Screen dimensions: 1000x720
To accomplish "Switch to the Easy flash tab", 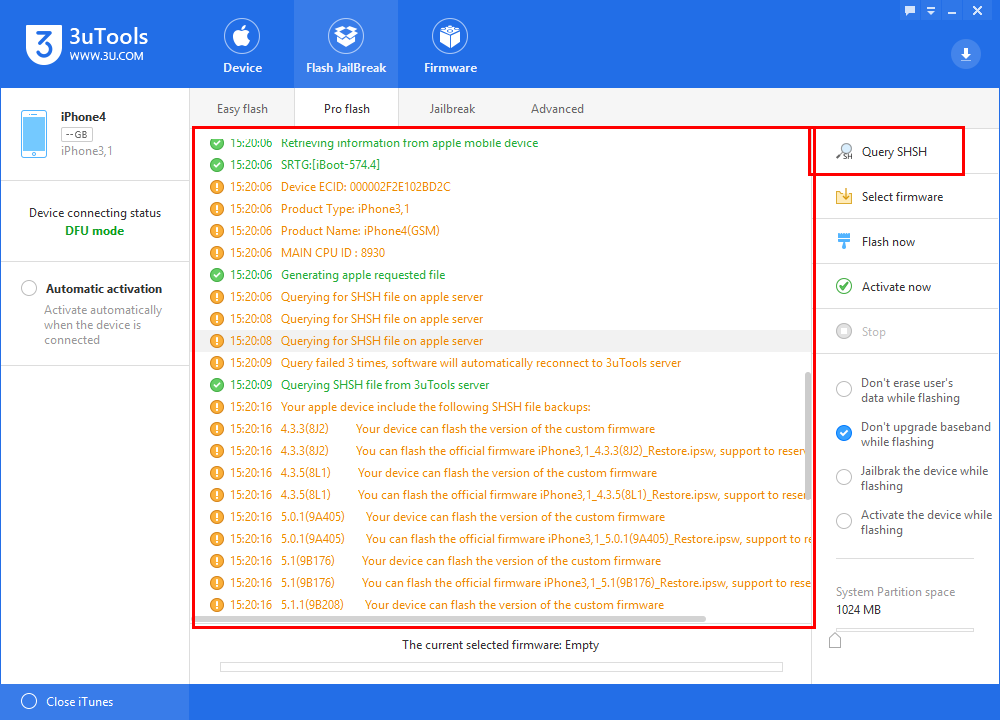I will tap(242, 109).
